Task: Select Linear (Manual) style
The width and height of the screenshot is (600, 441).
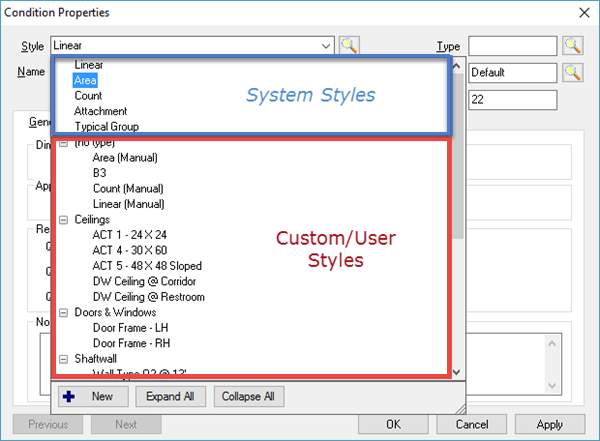Action: point(129,204)
